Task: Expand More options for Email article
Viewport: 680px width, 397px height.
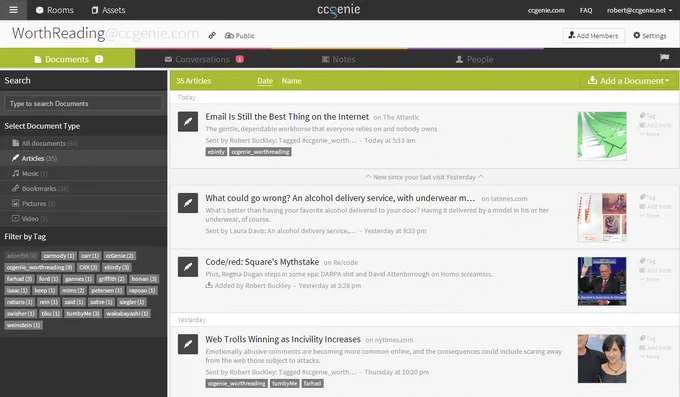Action: coord(650,134)
